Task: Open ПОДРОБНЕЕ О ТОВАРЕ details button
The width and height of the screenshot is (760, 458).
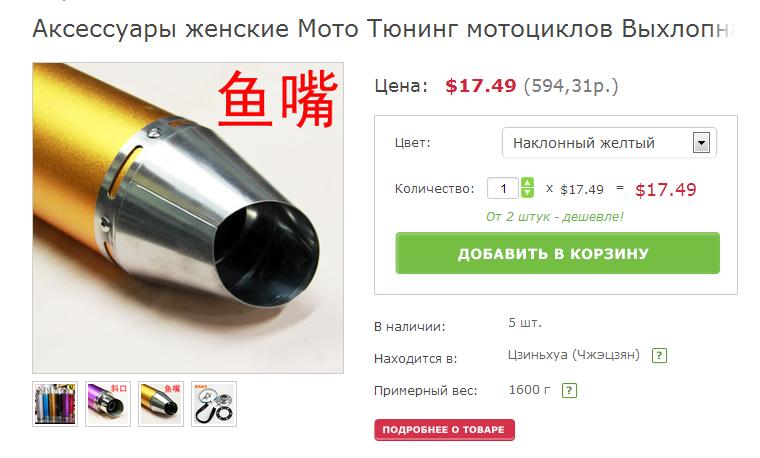Action: [444, 430]
